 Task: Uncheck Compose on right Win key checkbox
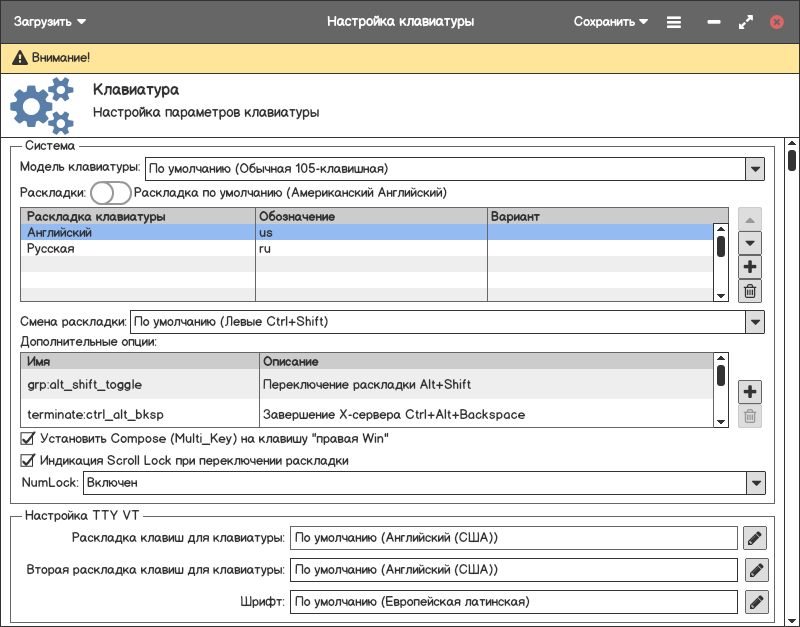tap(28, 438)
